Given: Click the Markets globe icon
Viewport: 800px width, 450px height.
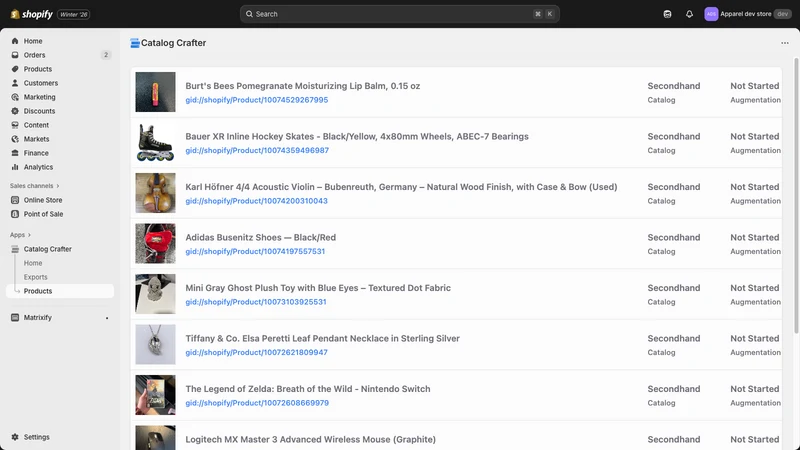Looking at the screenshot, I should [15, 139].
